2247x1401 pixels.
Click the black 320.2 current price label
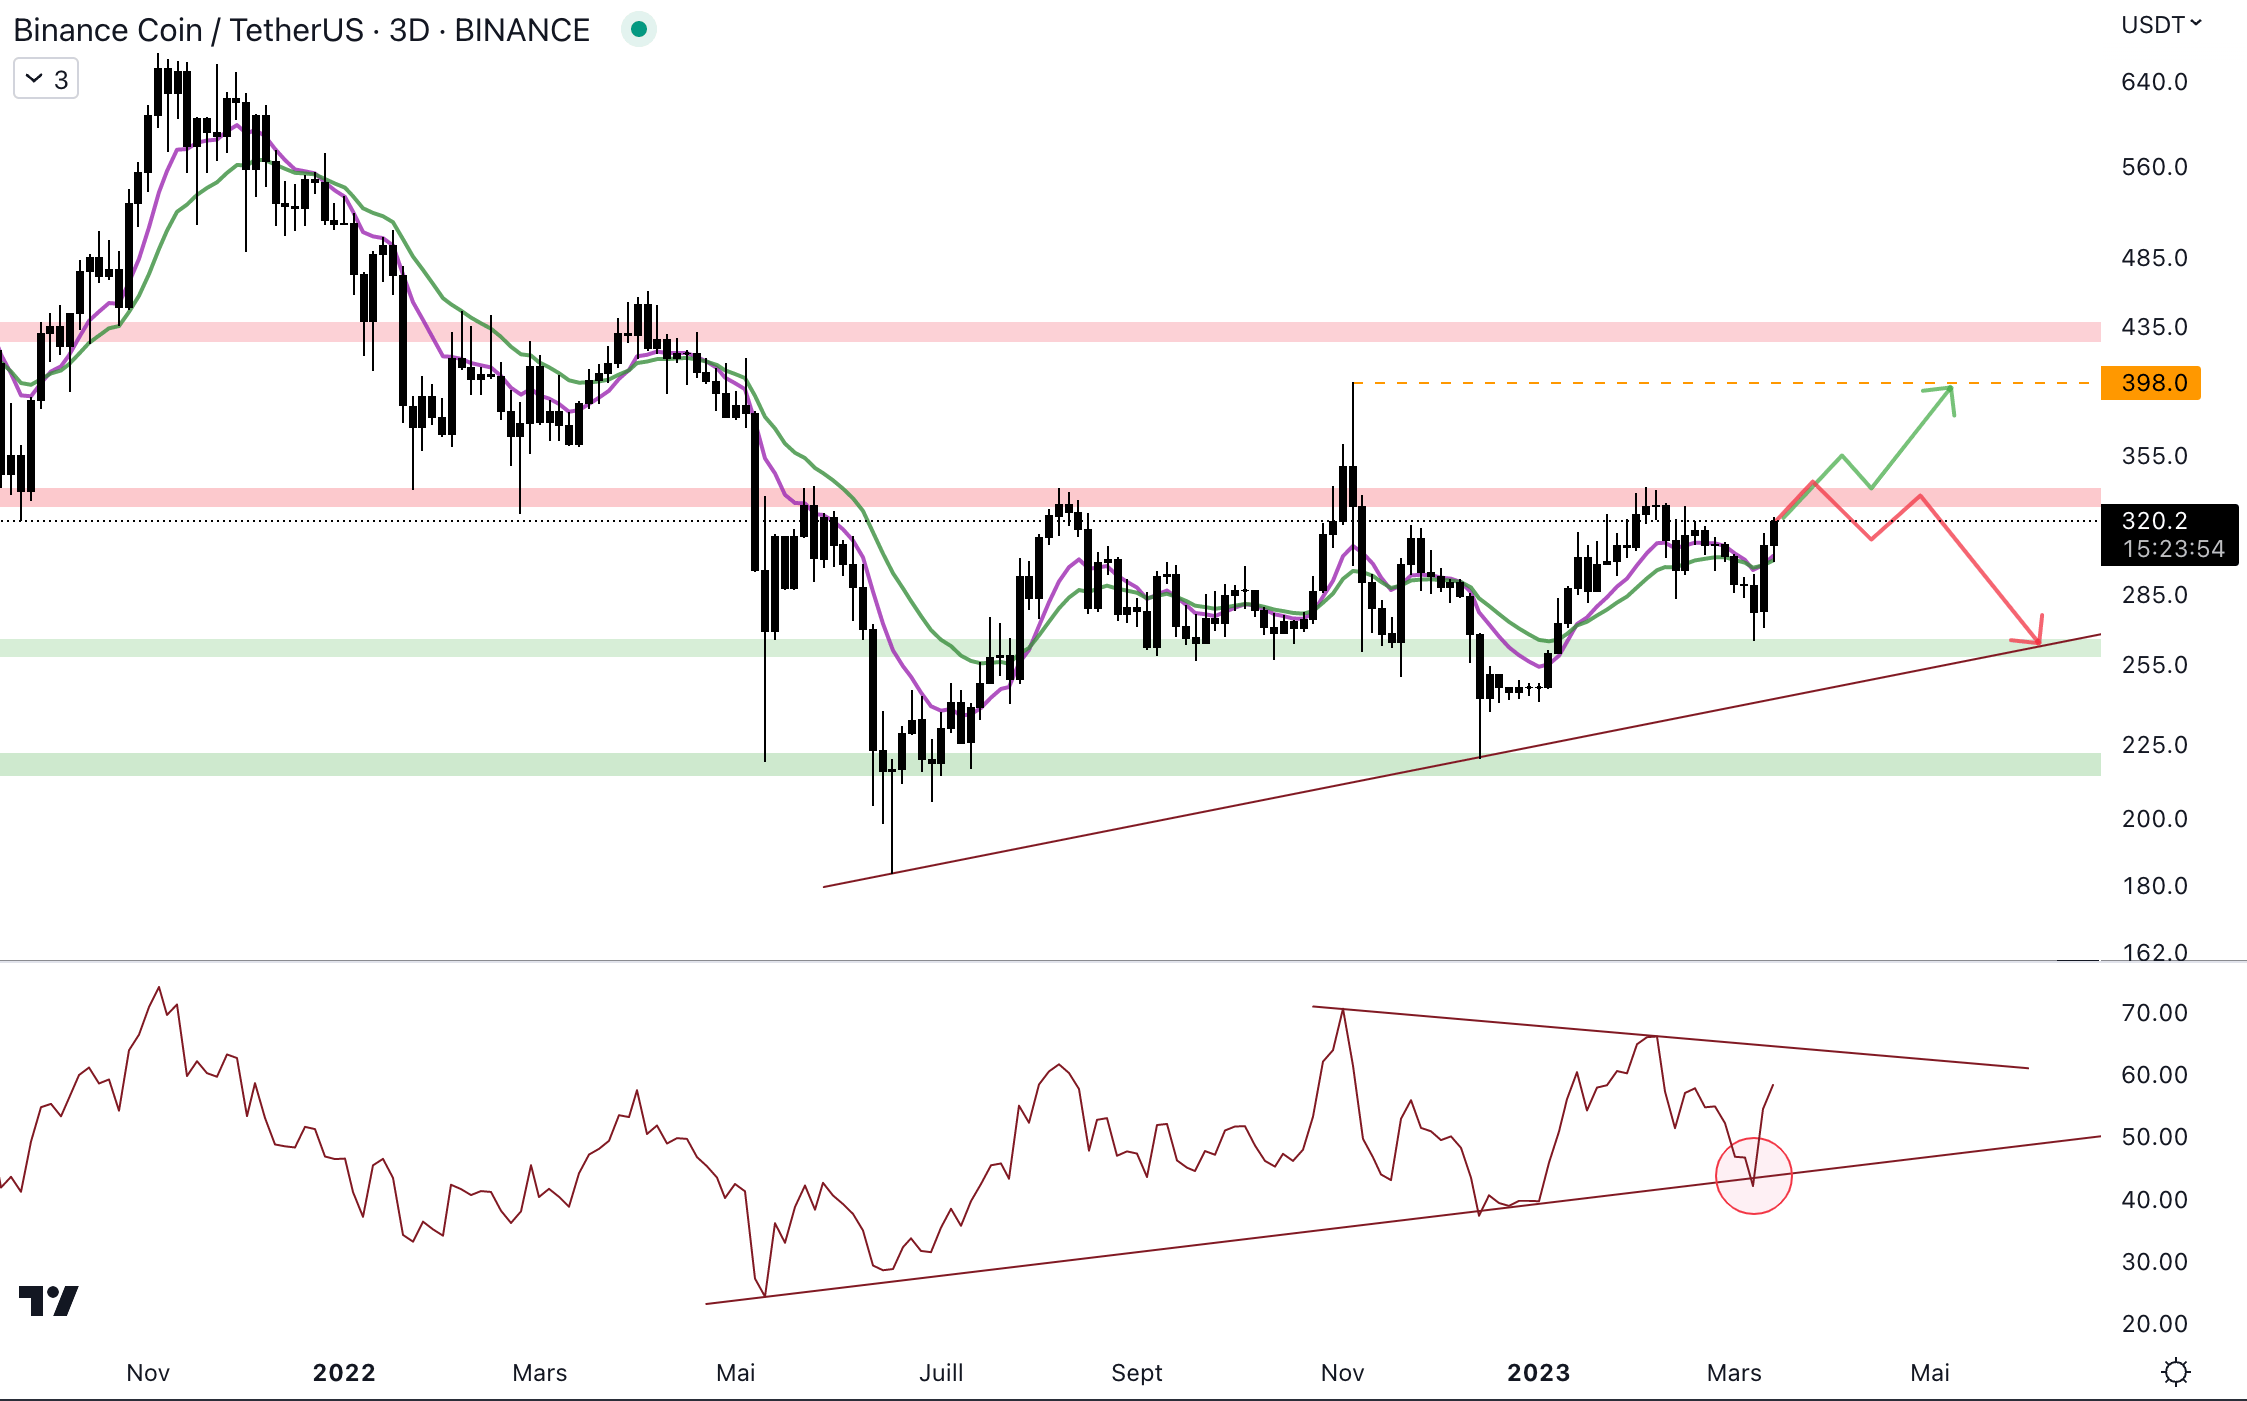click(2168, 535)
